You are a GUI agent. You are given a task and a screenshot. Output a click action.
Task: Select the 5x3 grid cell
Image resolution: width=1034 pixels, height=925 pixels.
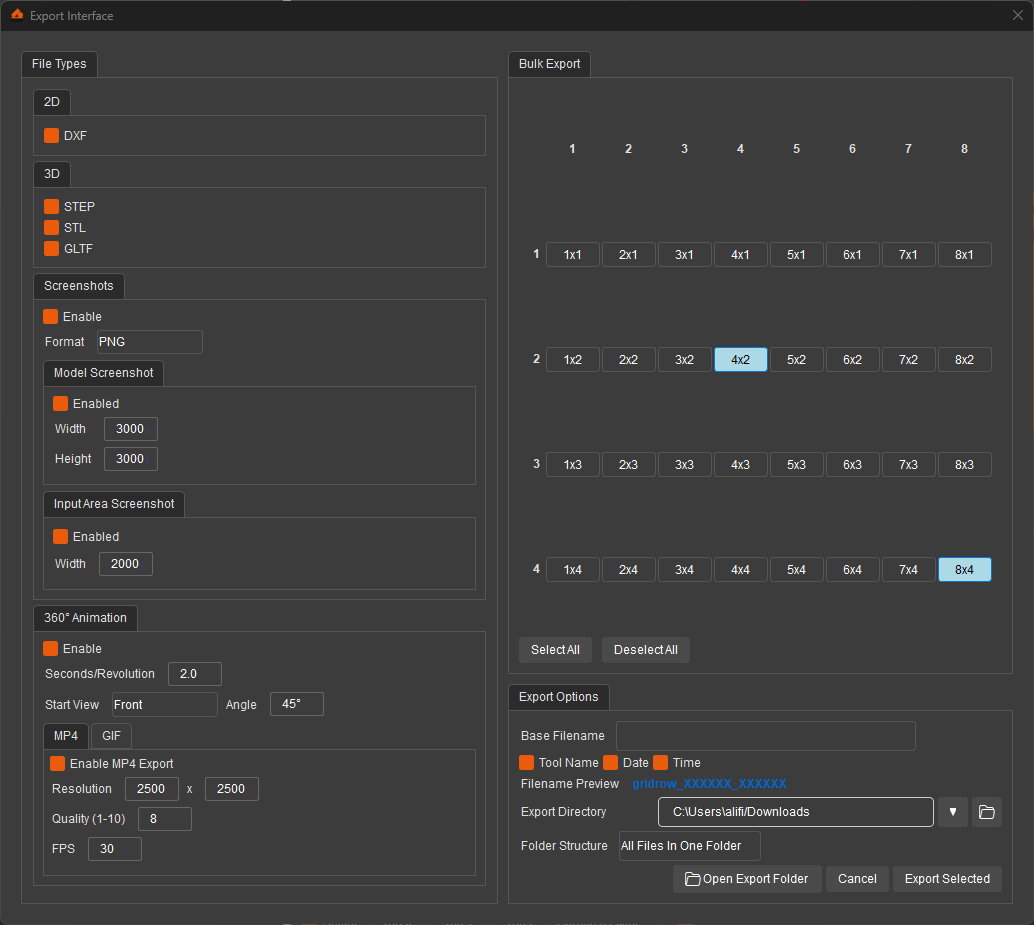796,465
